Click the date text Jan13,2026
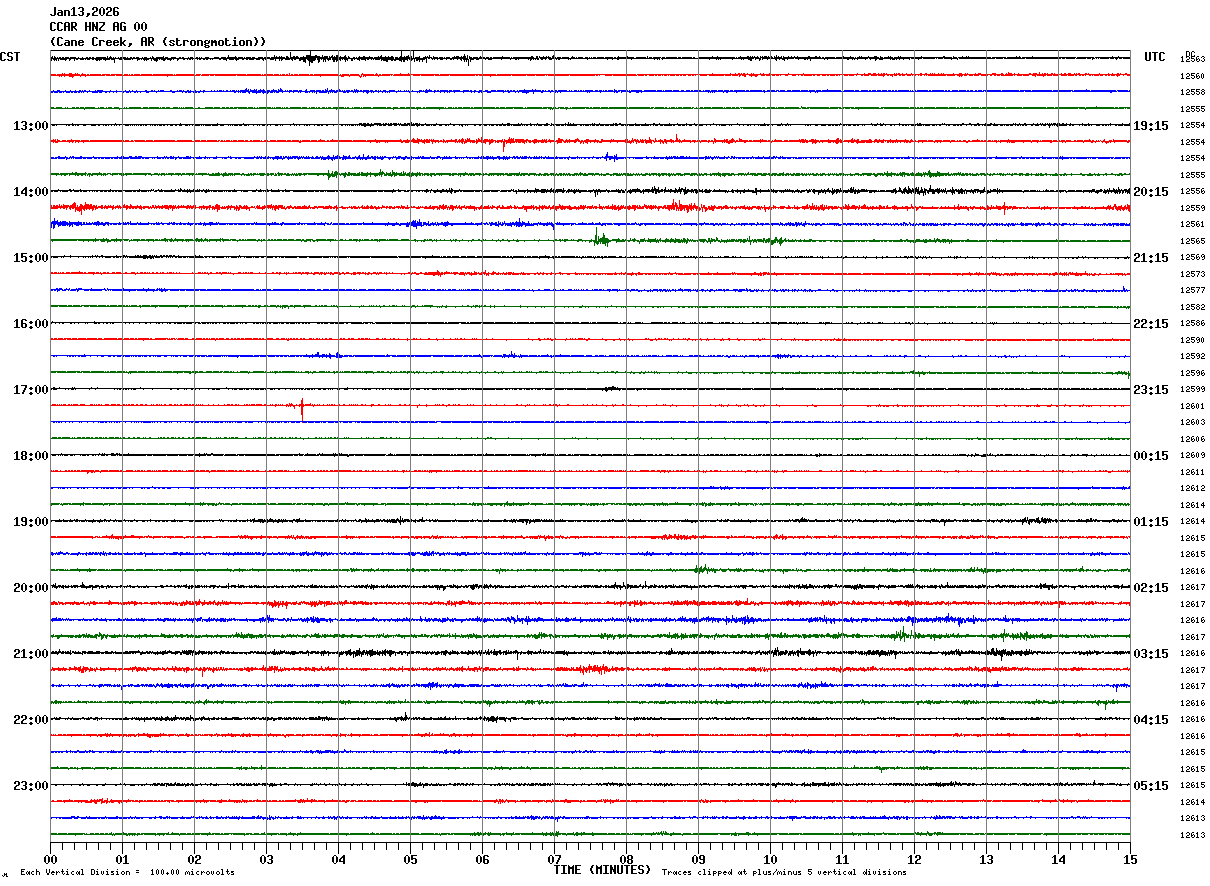Viewport: 1210px width, 886px height. 84,12
